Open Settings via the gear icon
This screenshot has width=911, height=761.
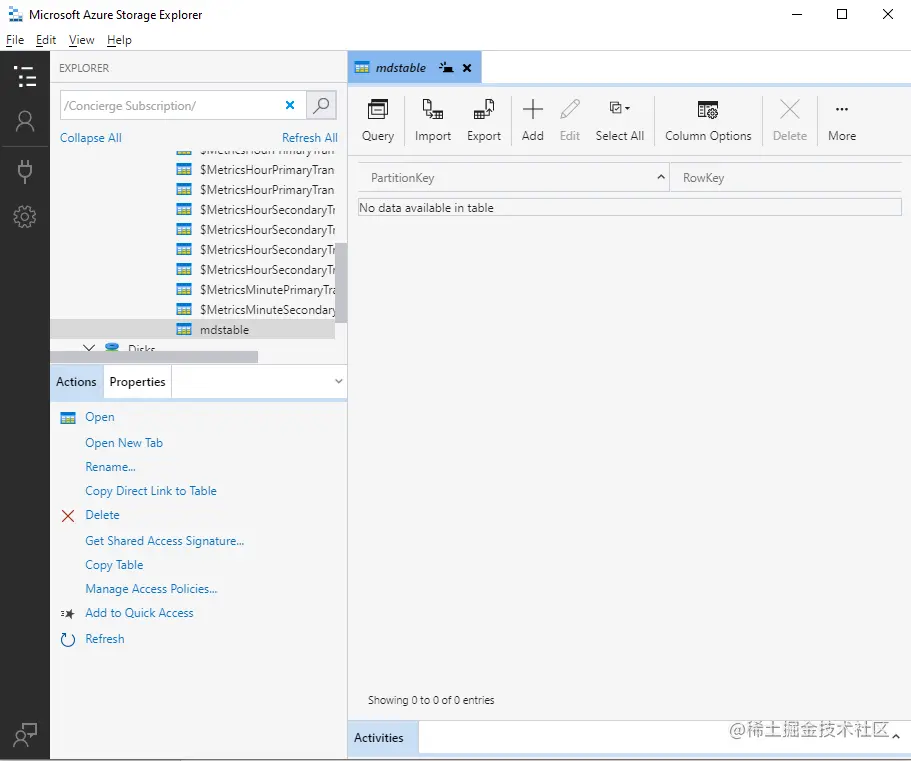25,217
